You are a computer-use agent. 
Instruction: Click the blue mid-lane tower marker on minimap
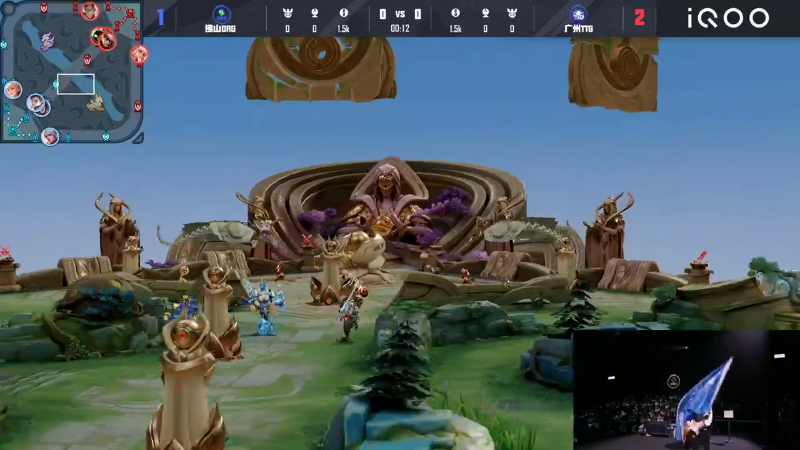(x=56, y=84)
